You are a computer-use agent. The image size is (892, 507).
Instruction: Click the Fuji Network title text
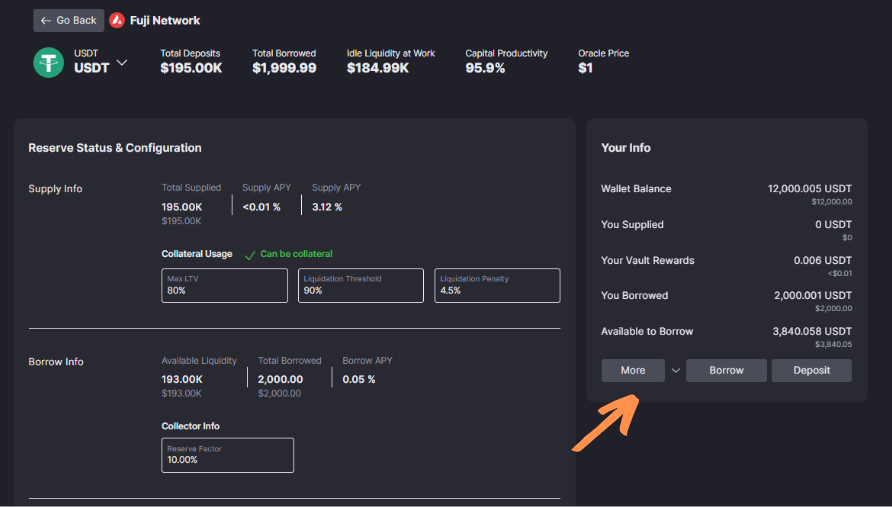pos(165,20)
